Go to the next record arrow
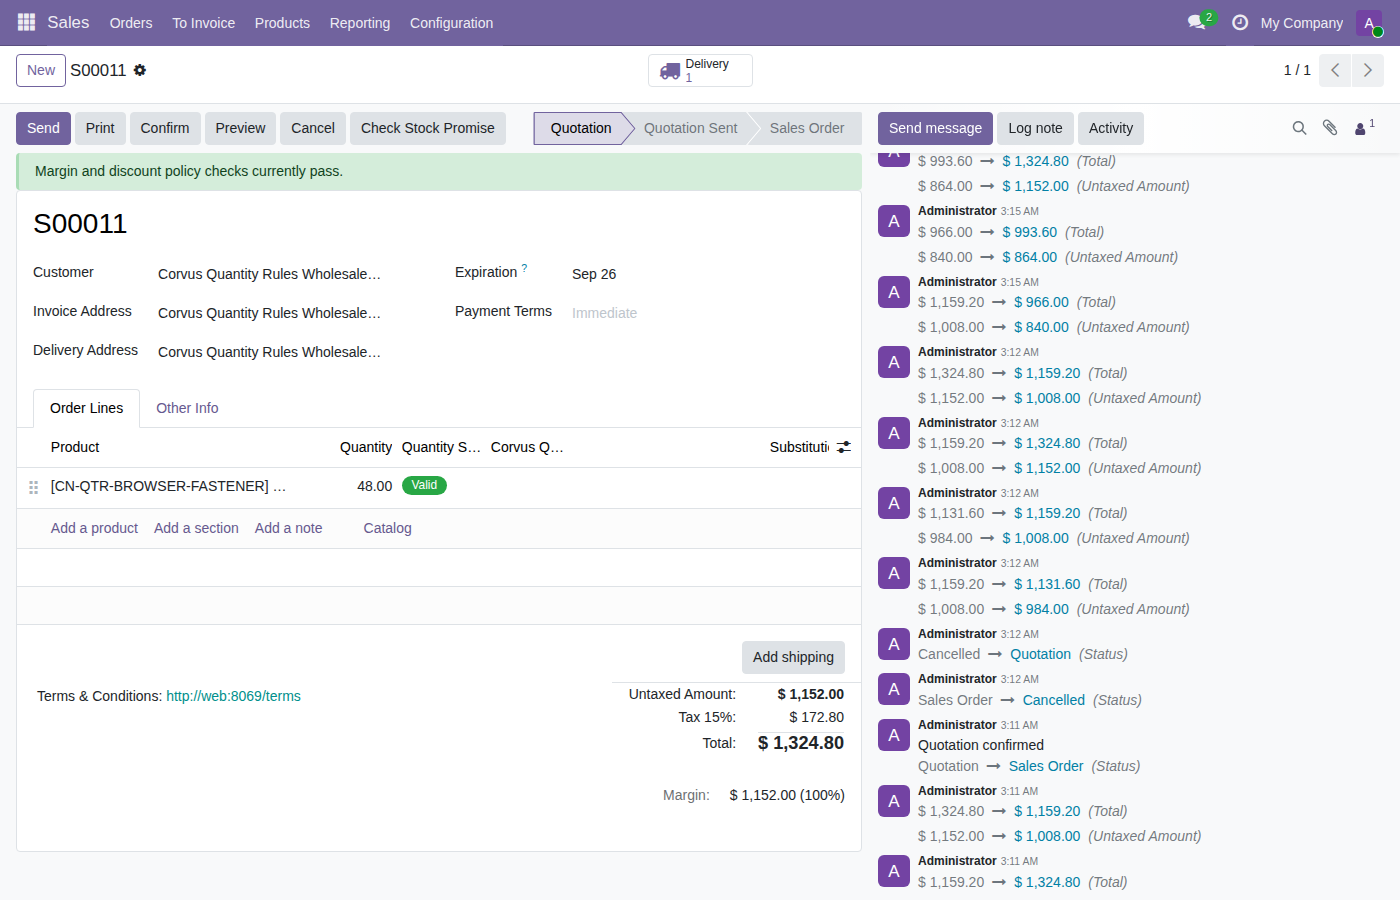1400x900 pixels. (x=1368, y=70)
